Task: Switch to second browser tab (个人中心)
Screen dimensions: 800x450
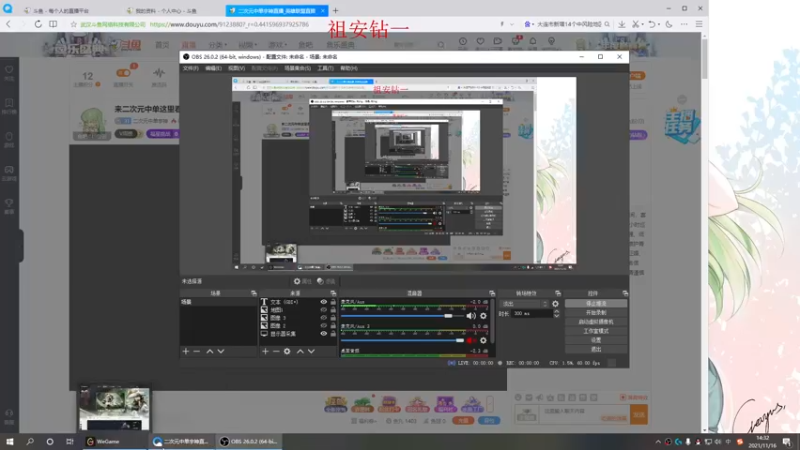Action: 166,10
